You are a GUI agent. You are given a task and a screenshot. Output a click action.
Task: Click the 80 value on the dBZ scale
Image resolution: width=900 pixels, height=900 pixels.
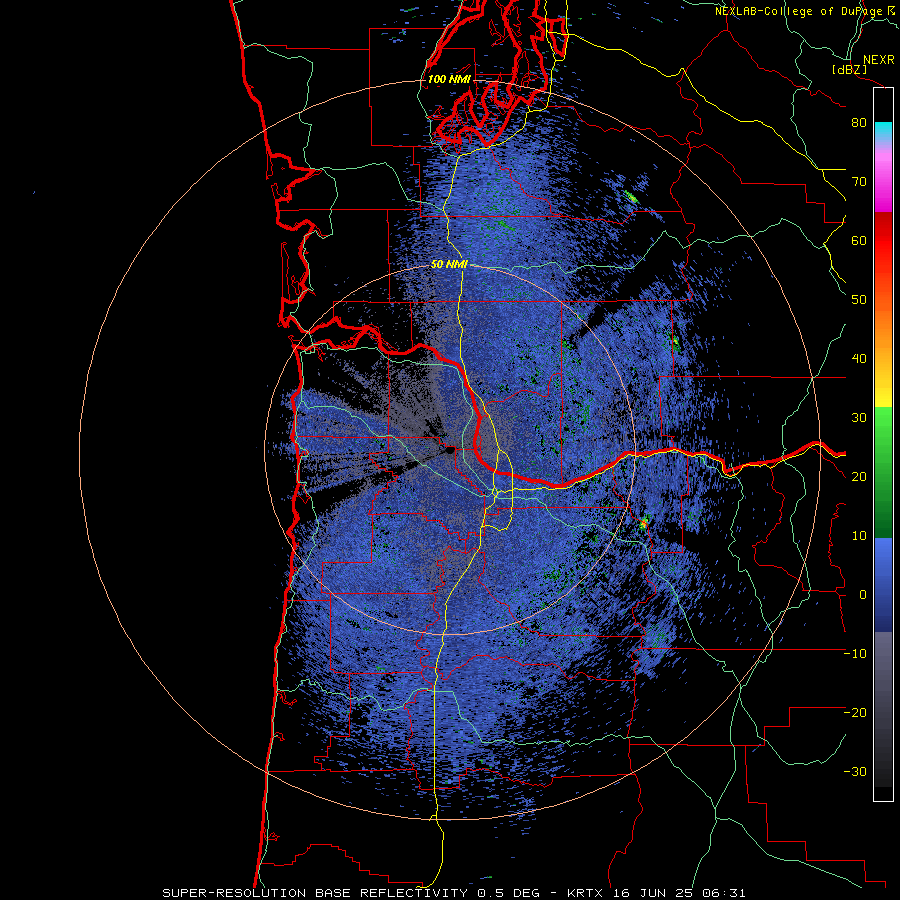point(859,123)
